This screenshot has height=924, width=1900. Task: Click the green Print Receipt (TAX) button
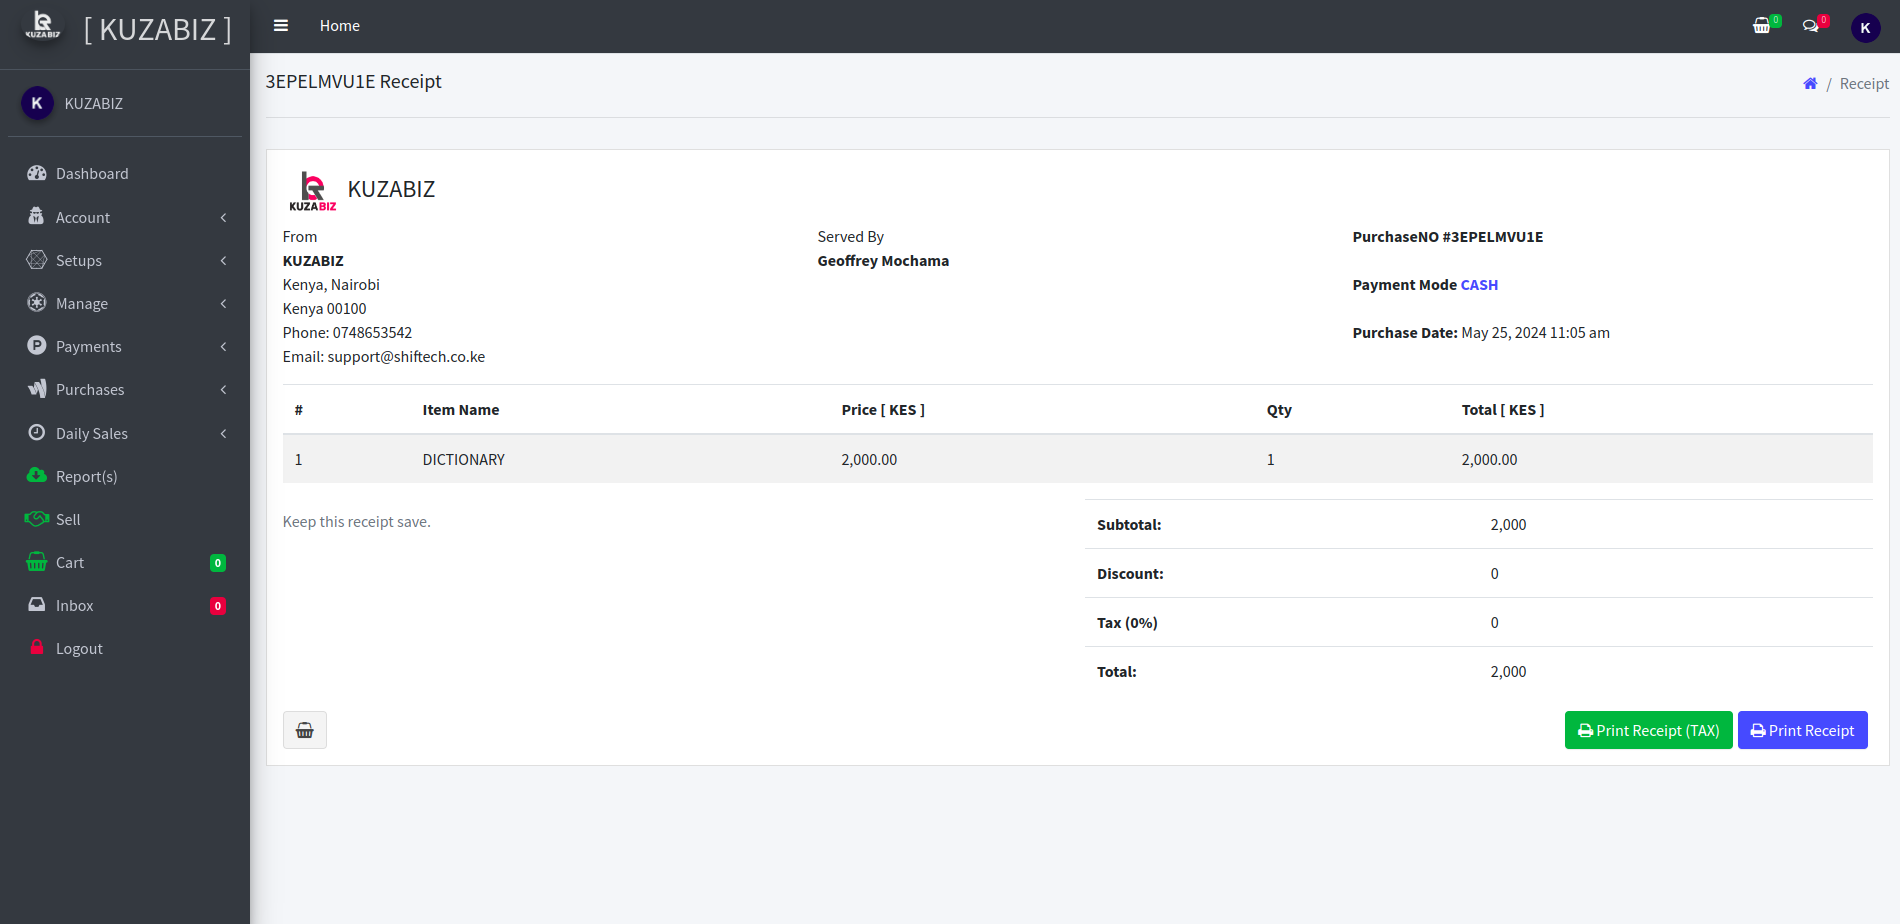[1648, 731]
